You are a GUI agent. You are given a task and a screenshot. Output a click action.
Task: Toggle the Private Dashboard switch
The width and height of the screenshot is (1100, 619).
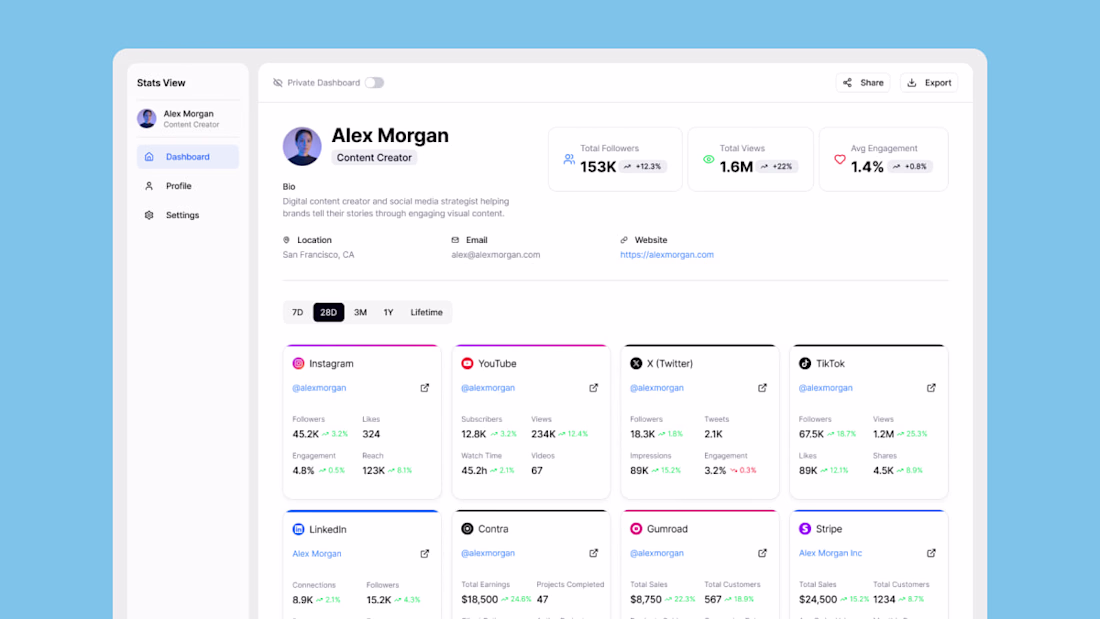(x=374, y=83)
